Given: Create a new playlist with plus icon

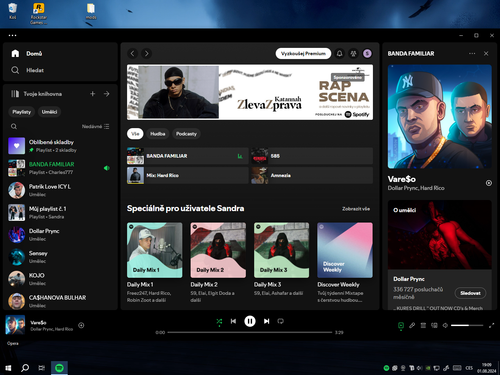Looking at the screenshot, I should (x=93, y=94).
